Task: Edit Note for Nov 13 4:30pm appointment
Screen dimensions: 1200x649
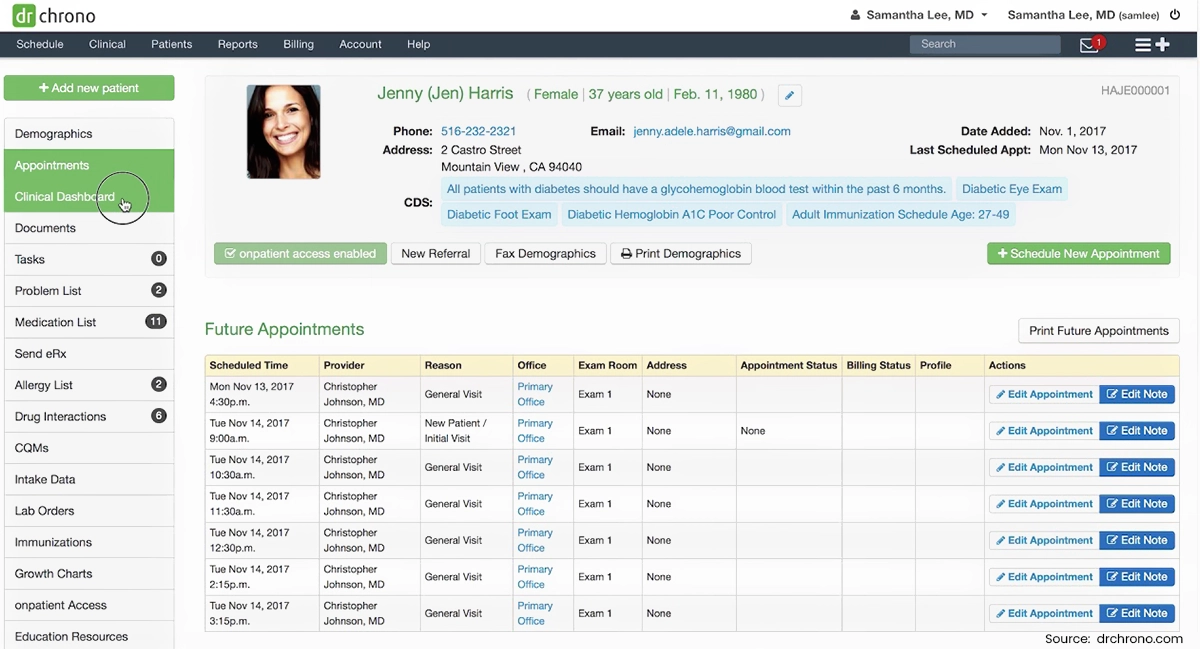Action: (1137, 394)
